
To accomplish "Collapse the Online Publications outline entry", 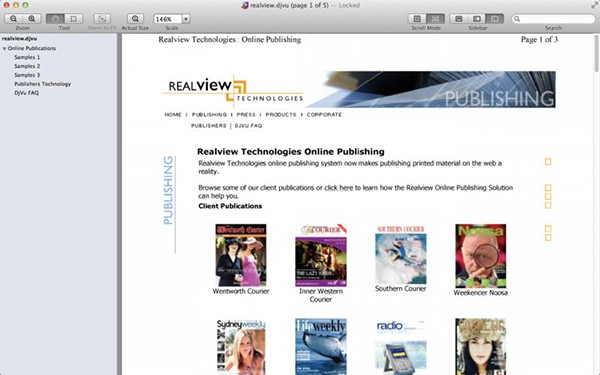I will click(4, 49).
